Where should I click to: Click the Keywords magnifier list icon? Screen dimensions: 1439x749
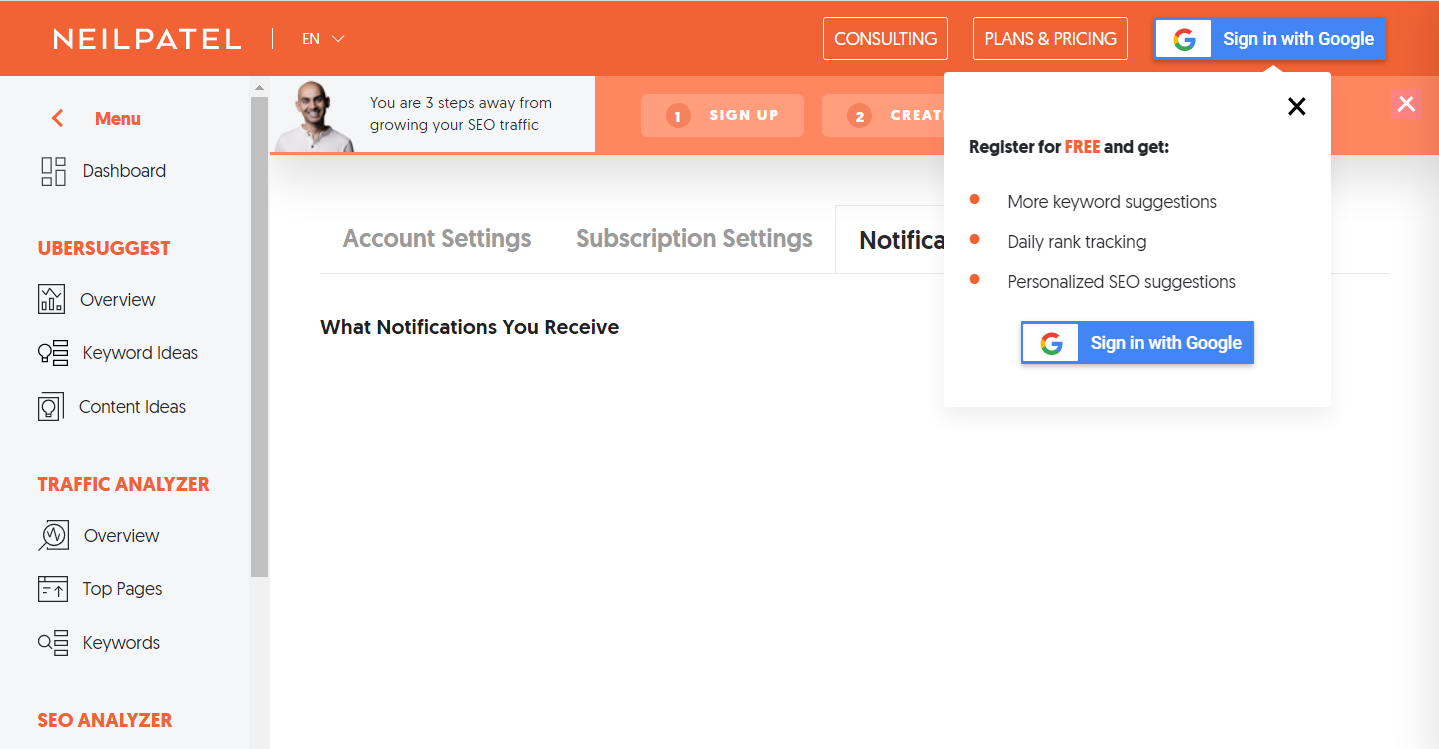click(x=53, y=643)
